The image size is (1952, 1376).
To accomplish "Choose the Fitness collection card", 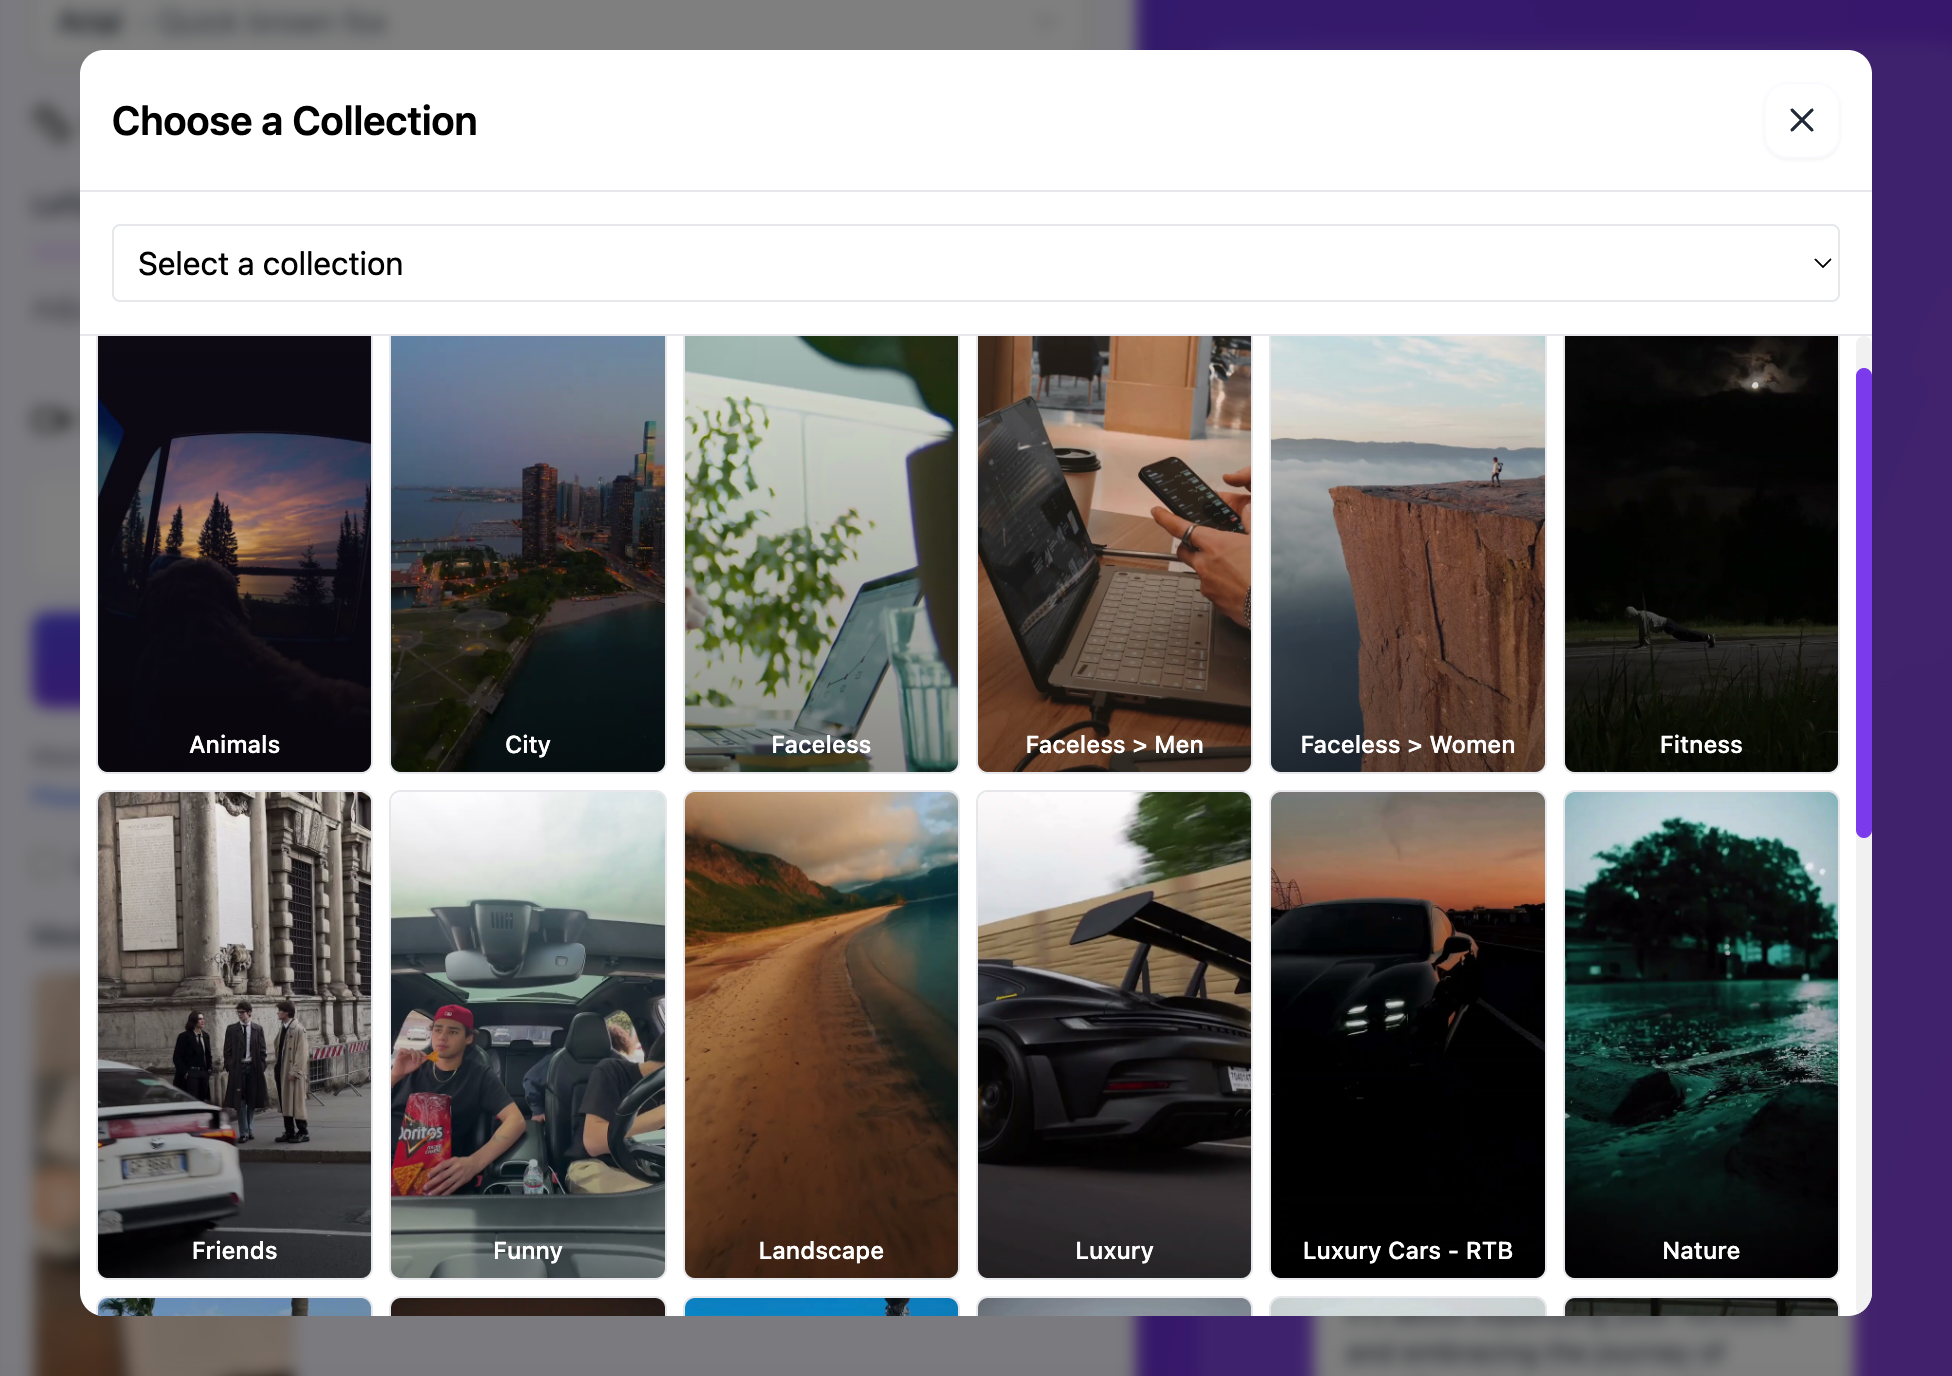I will point(1700,553).
